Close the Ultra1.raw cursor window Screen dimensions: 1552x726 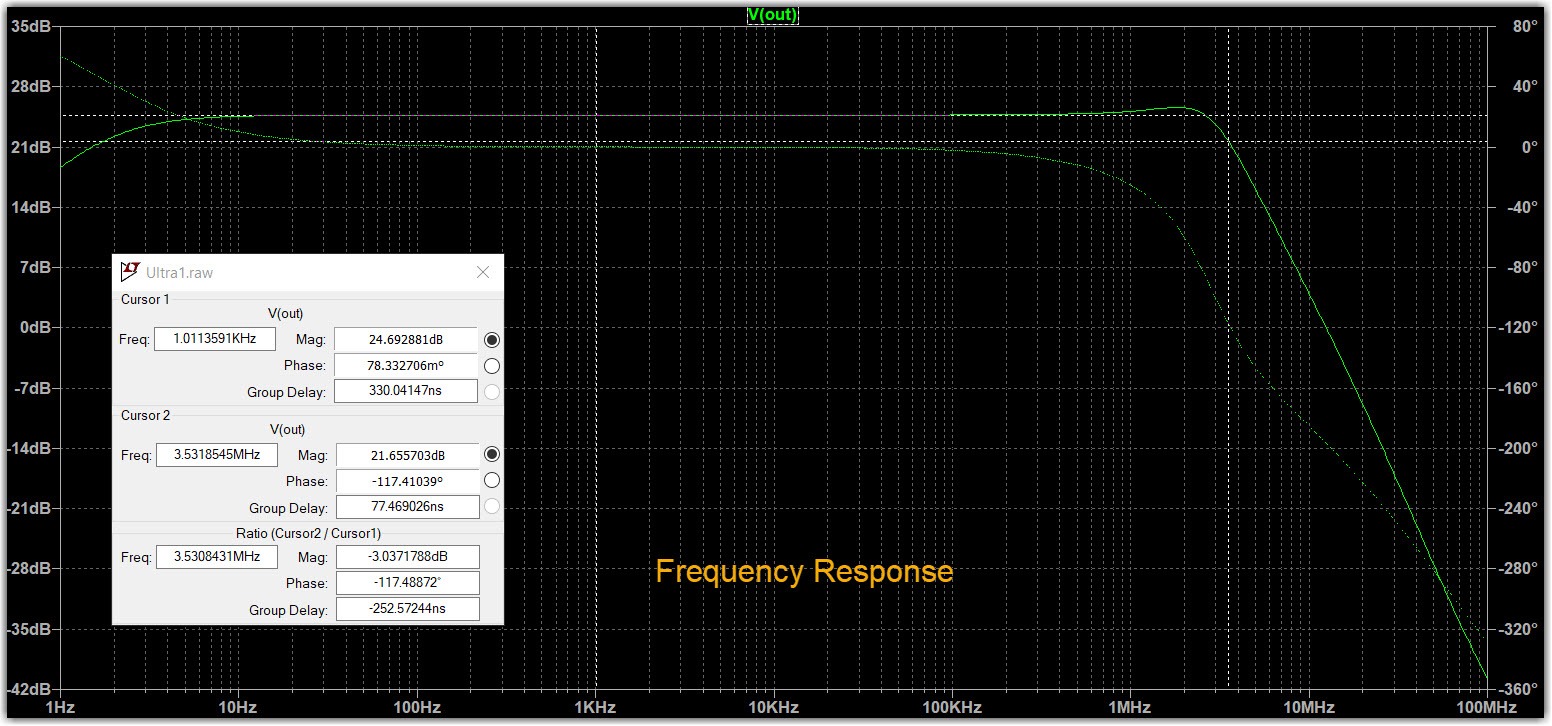[483, 272]
